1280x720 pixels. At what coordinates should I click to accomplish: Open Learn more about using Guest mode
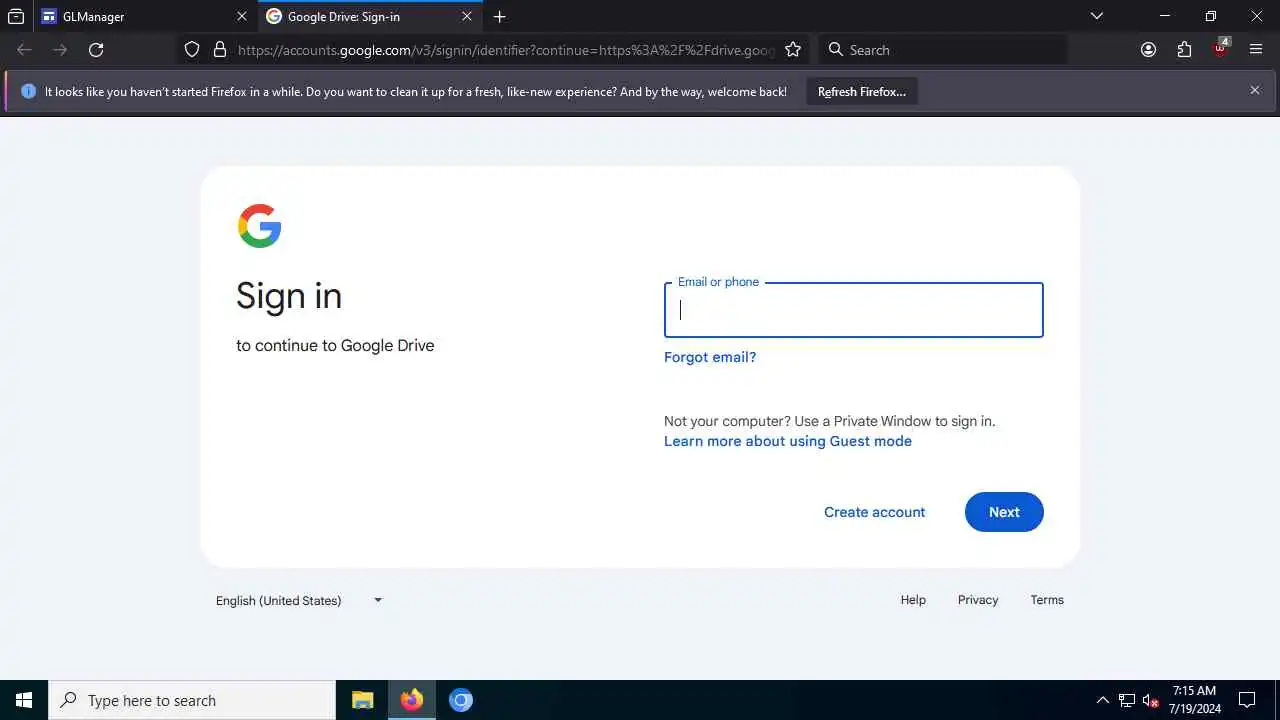coord(788,441)
